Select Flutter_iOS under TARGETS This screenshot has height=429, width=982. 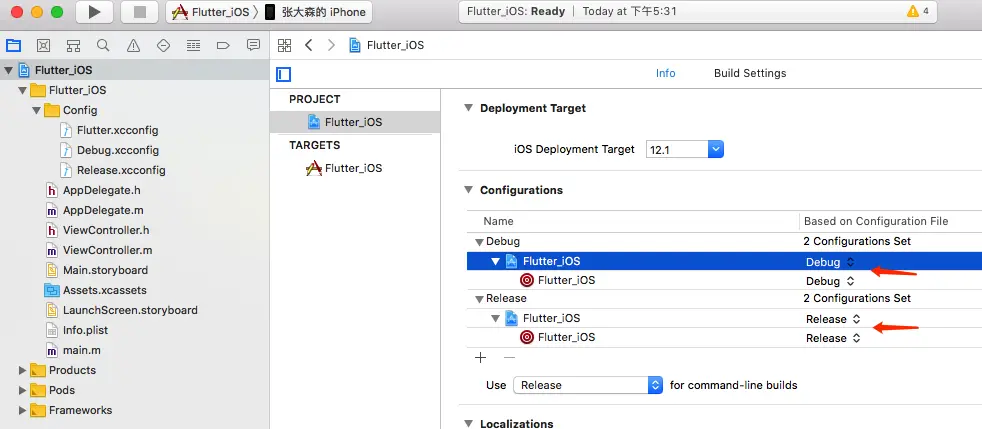[354, 168]
